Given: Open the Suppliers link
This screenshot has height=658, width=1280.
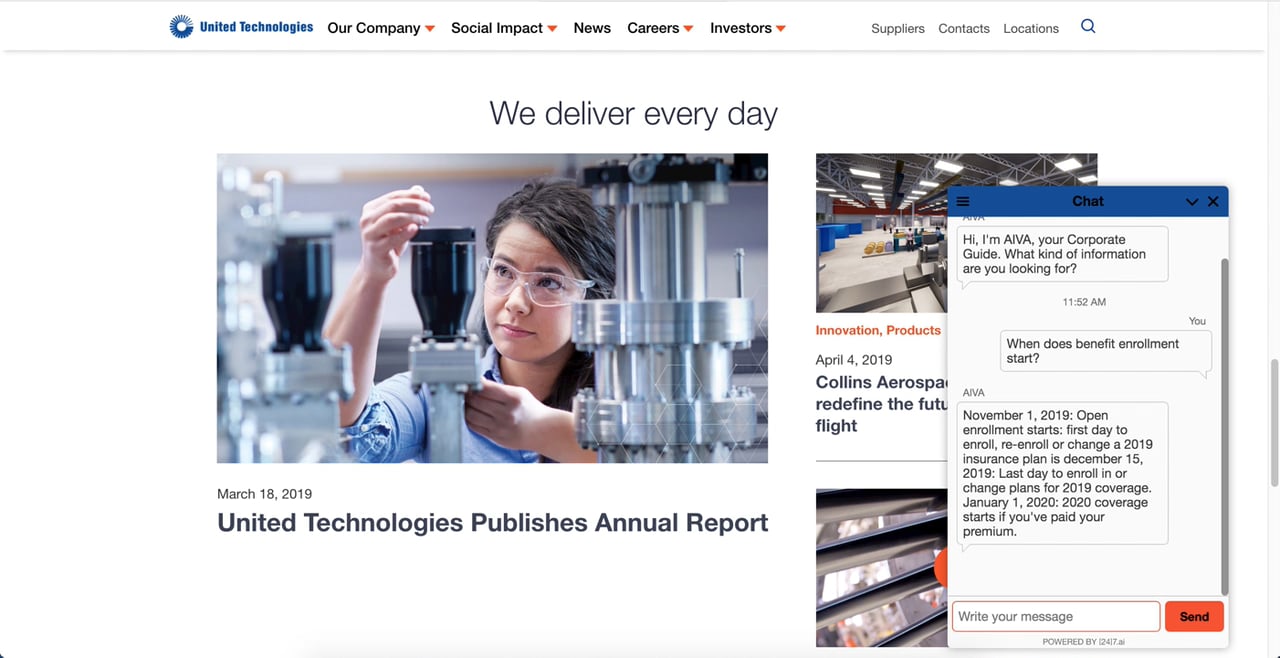Looking at the screenshot, I should [898, 28].
